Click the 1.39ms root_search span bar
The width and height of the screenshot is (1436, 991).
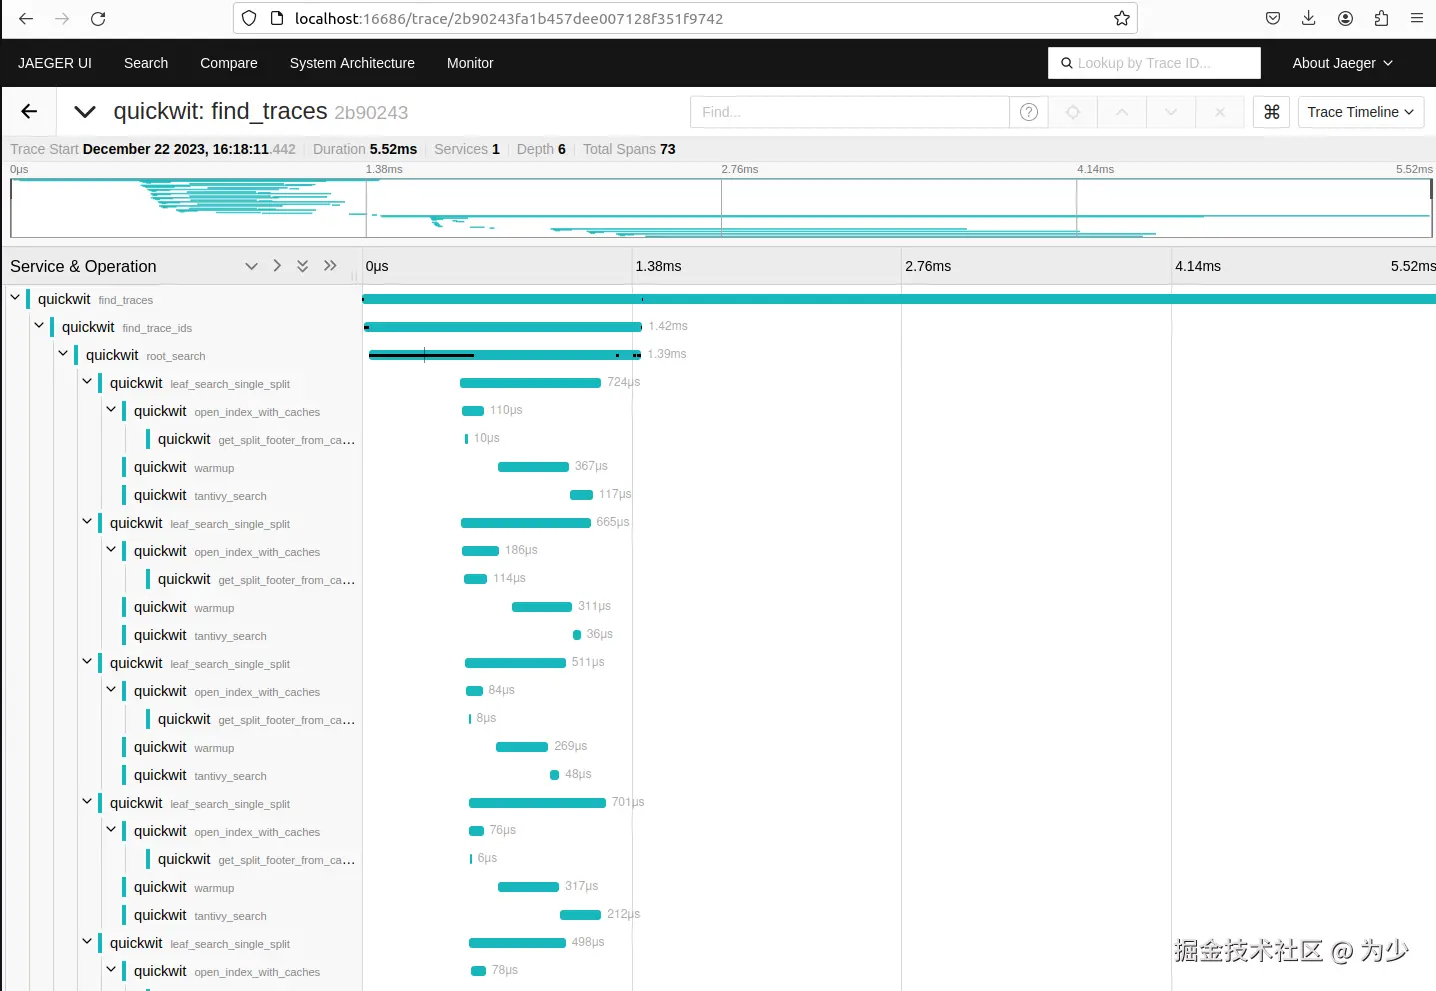point(505,355)
